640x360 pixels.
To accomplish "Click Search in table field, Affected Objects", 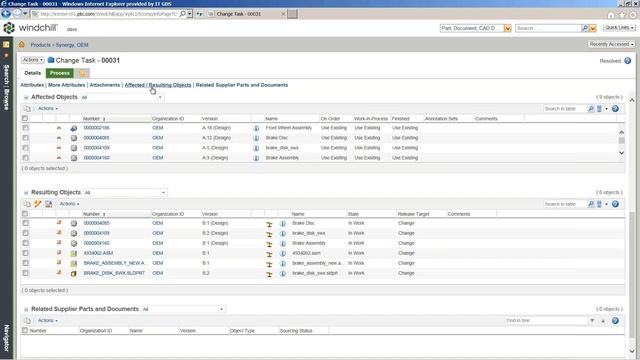I will (564, 109).
